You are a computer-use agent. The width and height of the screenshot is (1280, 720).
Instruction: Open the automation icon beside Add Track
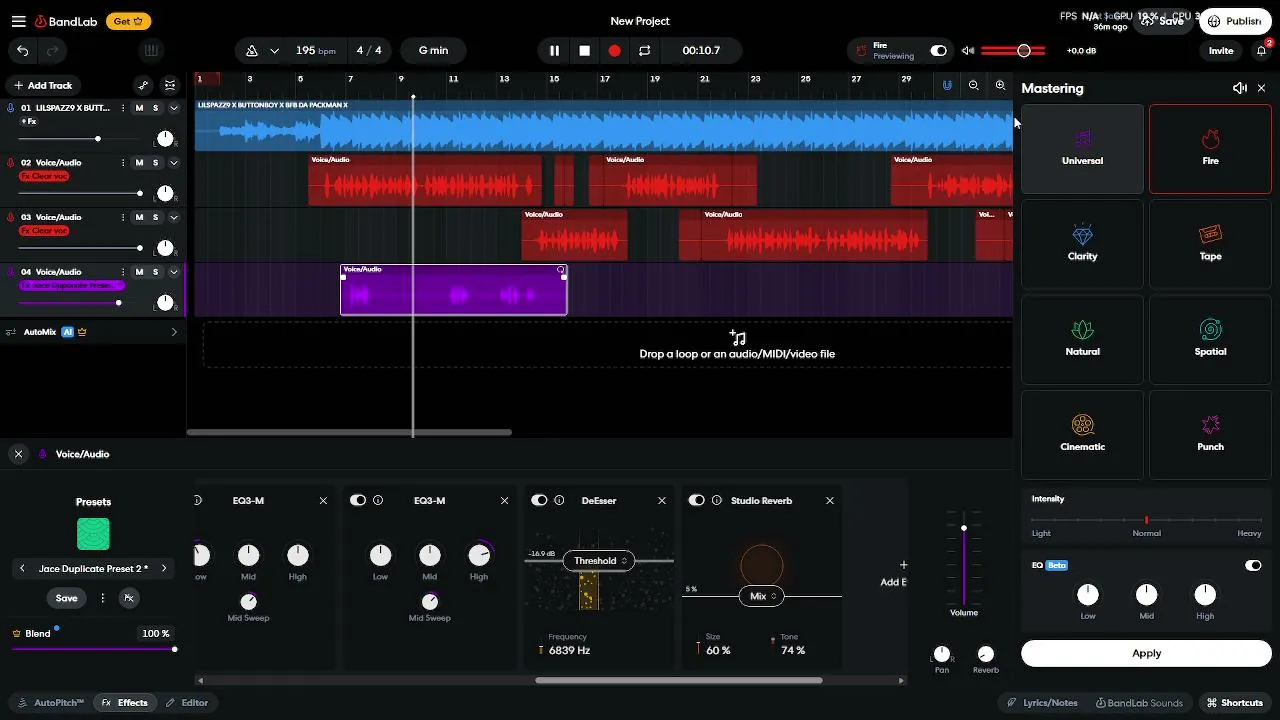(143, 85)
